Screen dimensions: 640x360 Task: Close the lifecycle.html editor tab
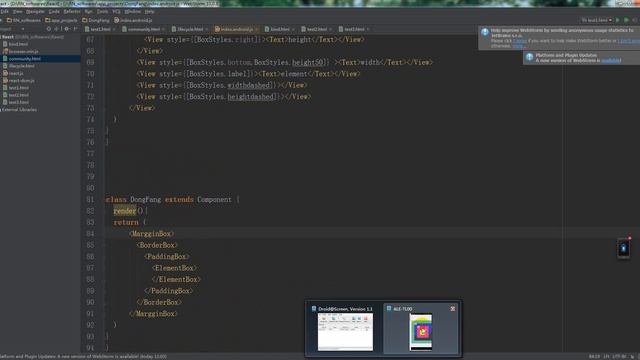tap(206, 29)
